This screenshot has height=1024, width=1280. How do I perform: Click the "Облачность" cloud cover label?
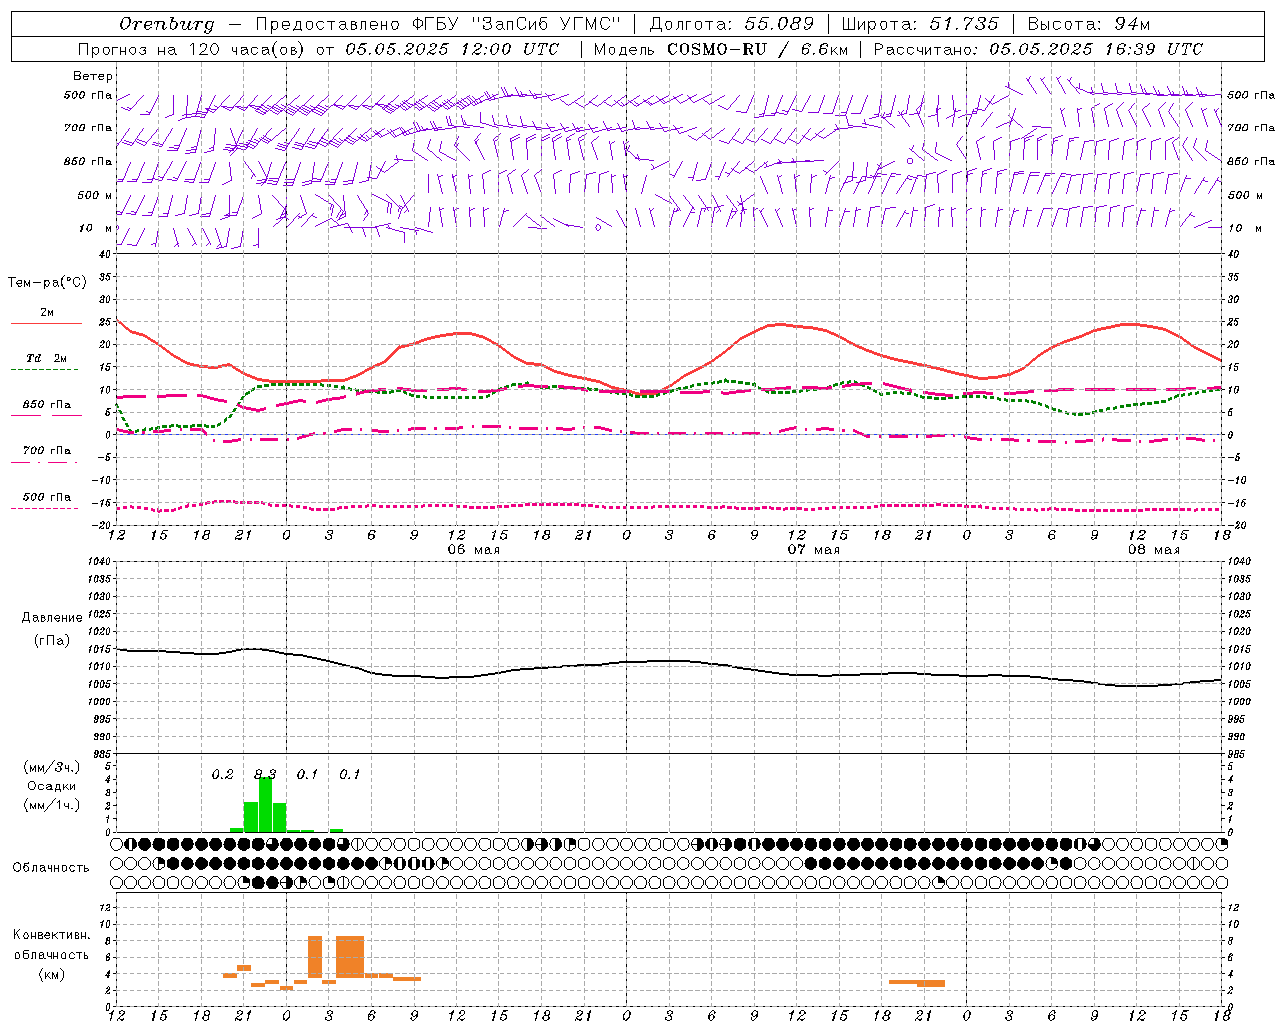click(x=51, y=868)
